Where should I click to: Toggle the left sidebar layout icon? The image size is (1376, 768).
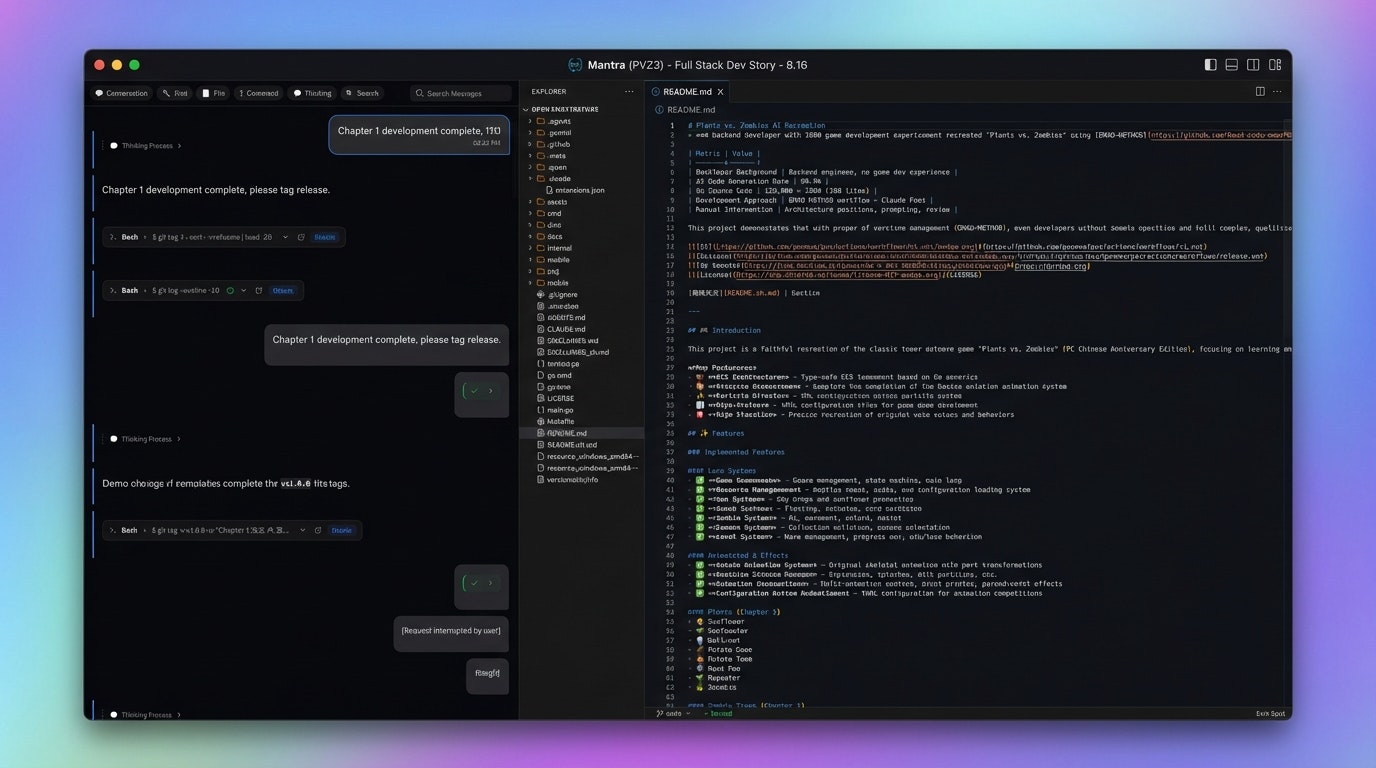pos(1210,65)
